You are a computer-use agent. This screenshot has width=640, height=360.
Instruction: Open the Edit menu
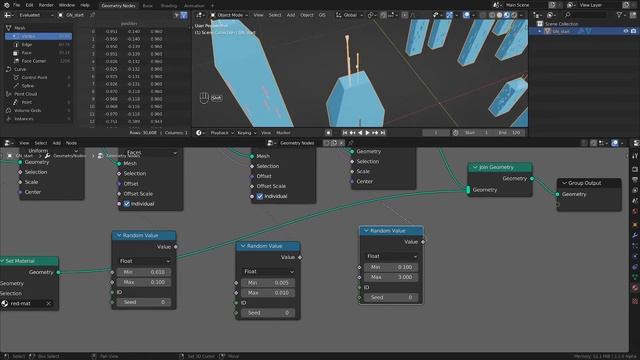coord(29,5)
